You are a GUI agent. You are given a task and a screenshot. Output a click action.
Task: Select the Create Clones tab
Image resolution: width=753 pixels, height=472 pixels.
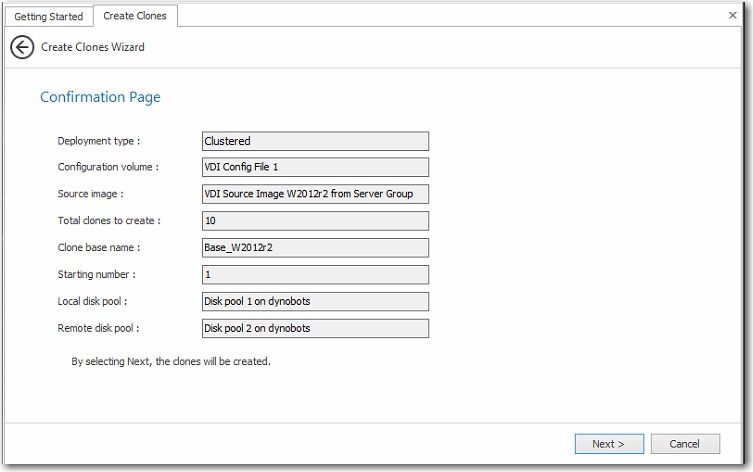(135, 16)
